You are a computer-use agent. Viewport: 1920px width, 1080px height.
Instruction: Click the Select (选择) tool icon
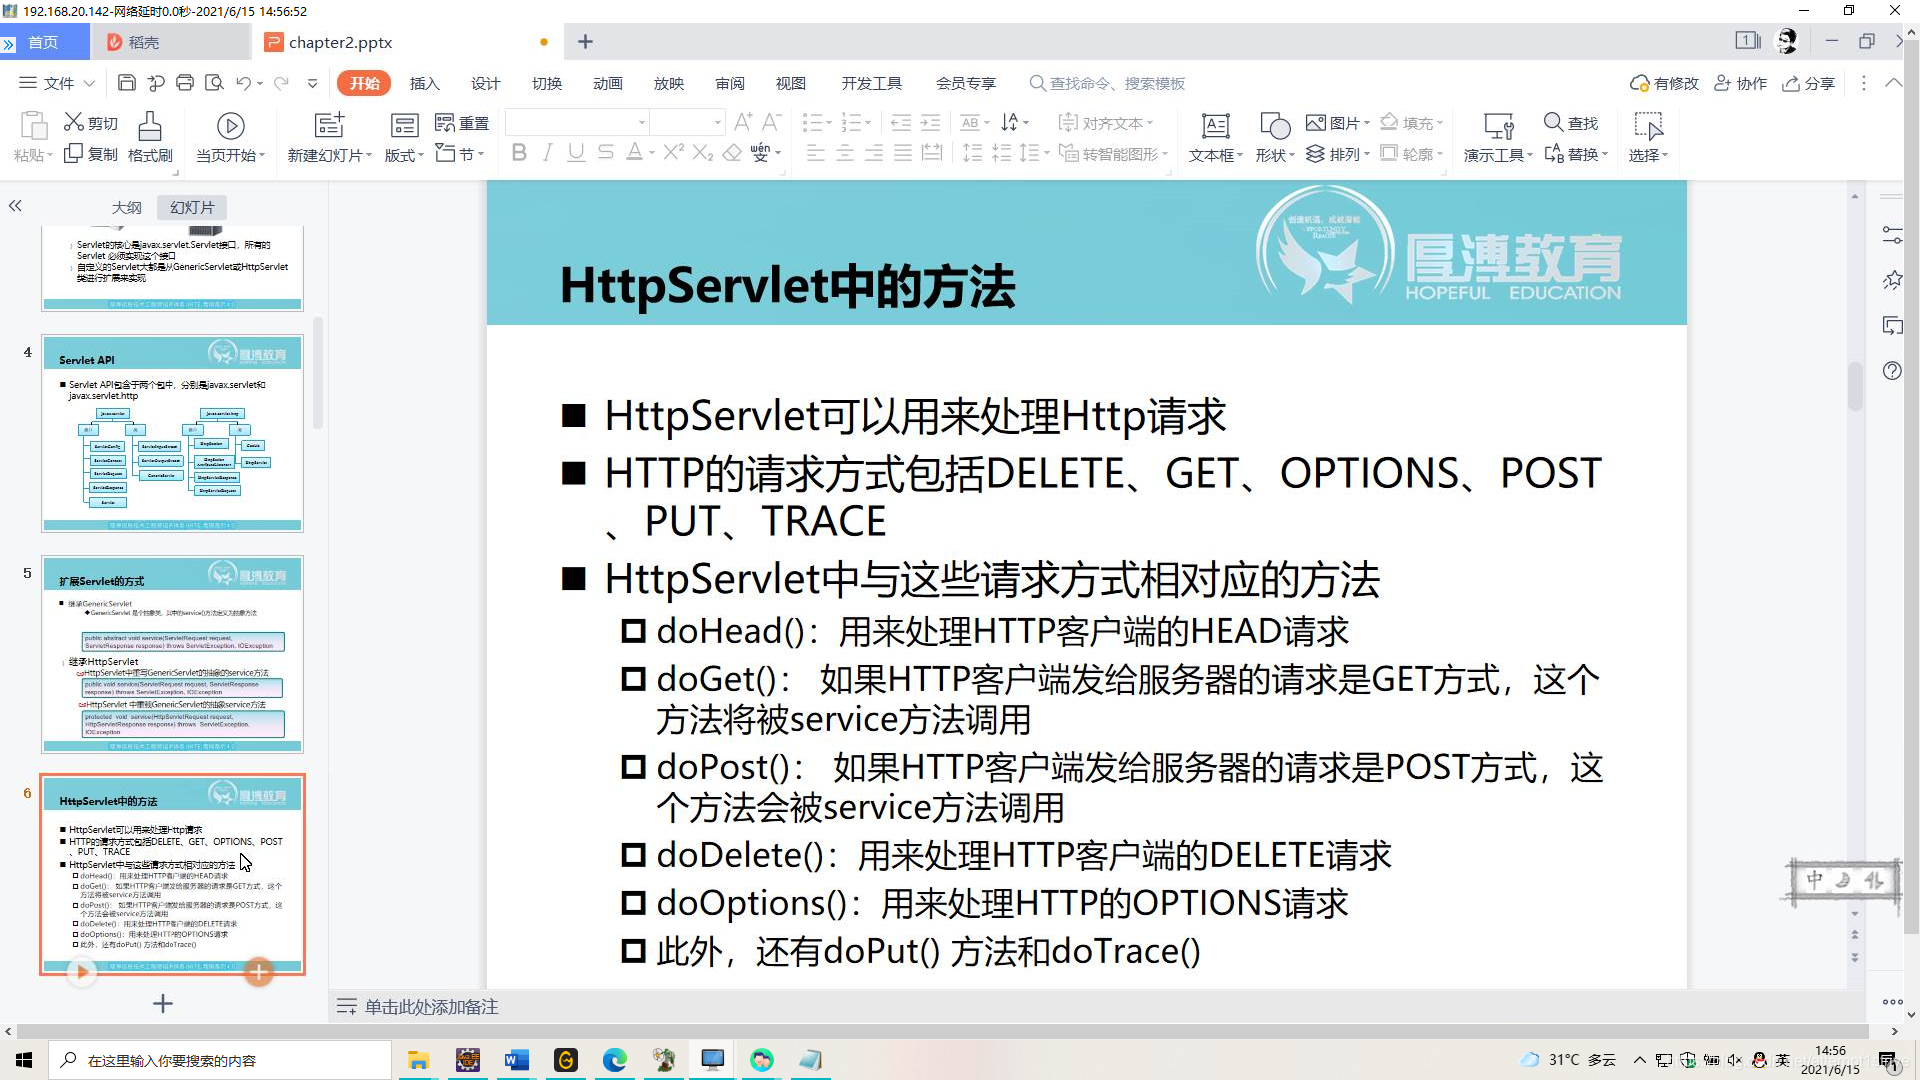(x=1647, y=126)
